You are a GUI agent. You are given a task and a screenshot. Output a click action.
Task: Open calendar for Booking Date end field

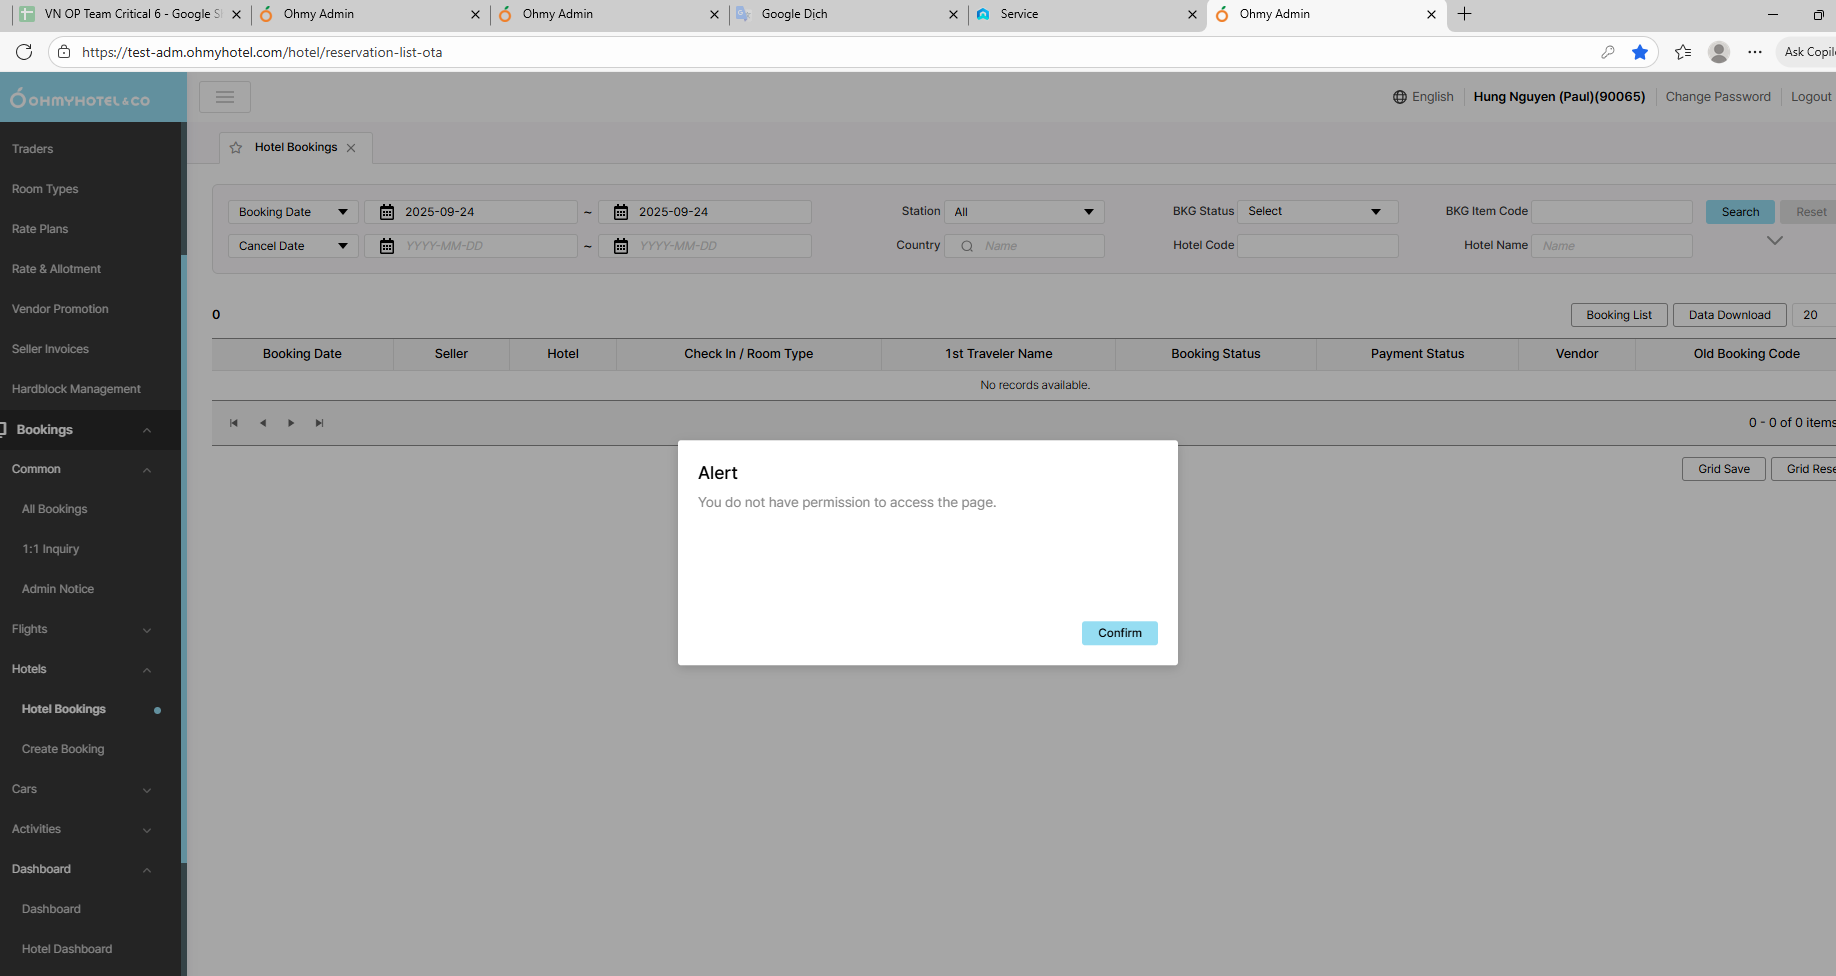click(621, 212)
